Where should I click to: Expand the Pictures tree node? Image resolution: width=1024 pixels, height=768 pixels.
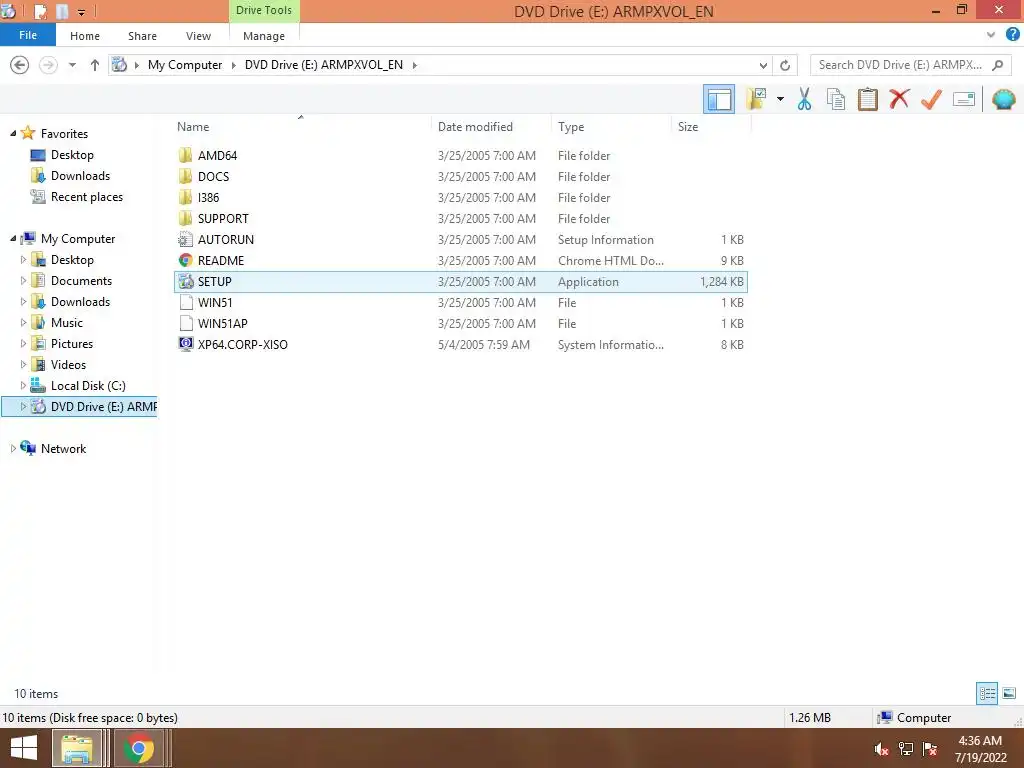tap(23, 344)
